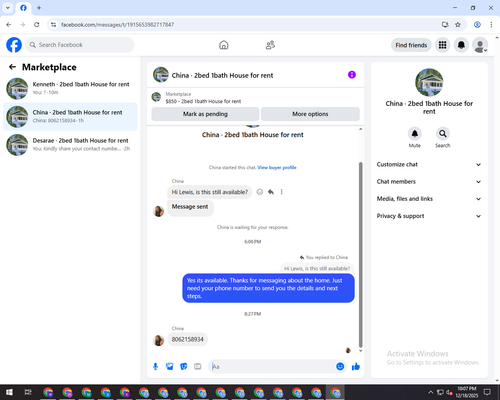Go back in browser history
500x400 pixels.
pos(9,25)
